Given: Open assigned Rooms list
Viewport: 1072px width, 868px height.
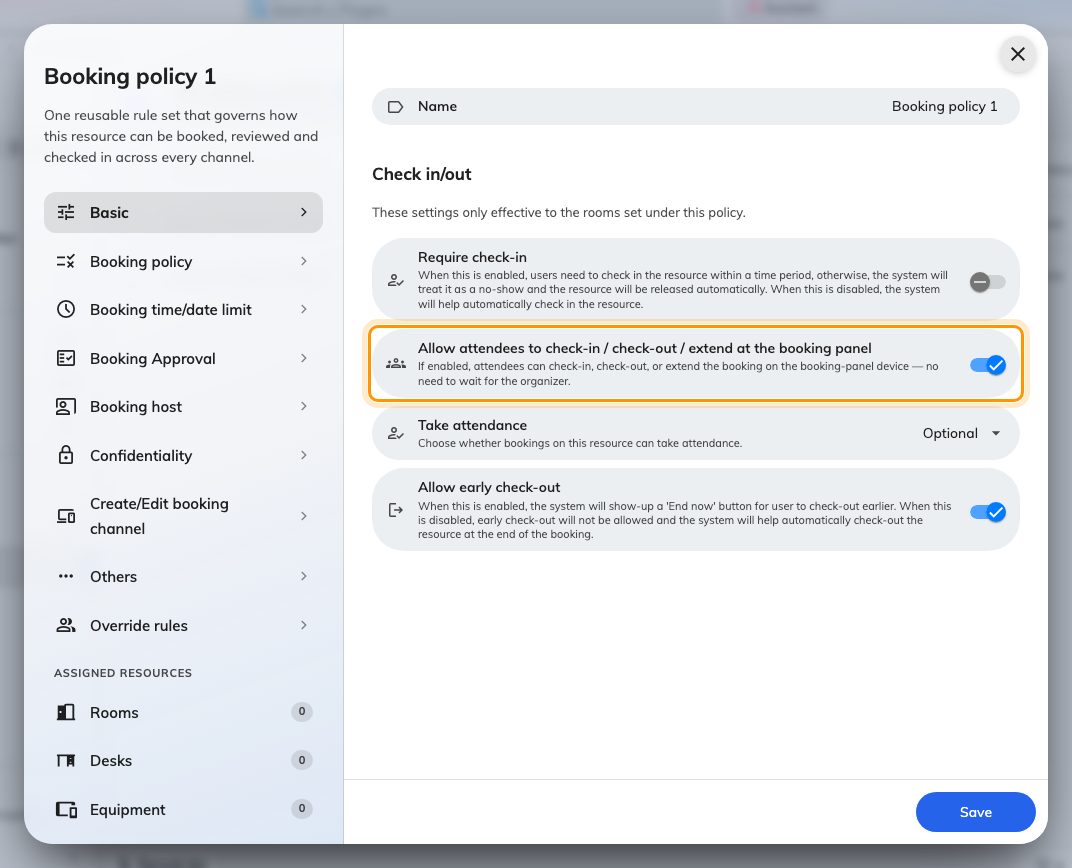Looking at the screenshot, I should 183,712.
